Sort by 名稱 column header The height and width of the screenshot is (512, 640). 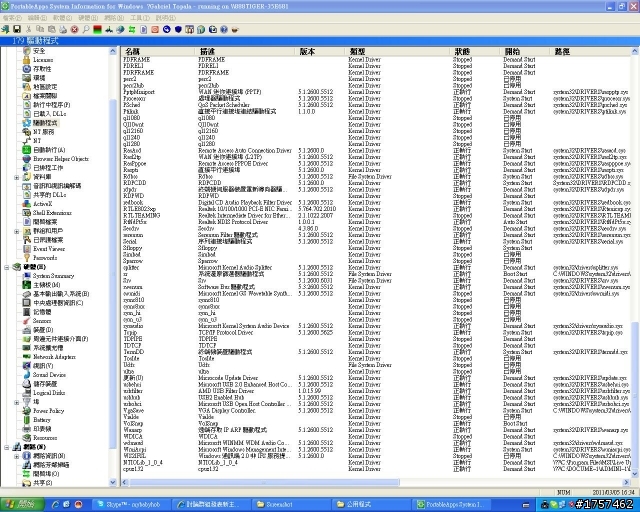(x=158, y=51)
